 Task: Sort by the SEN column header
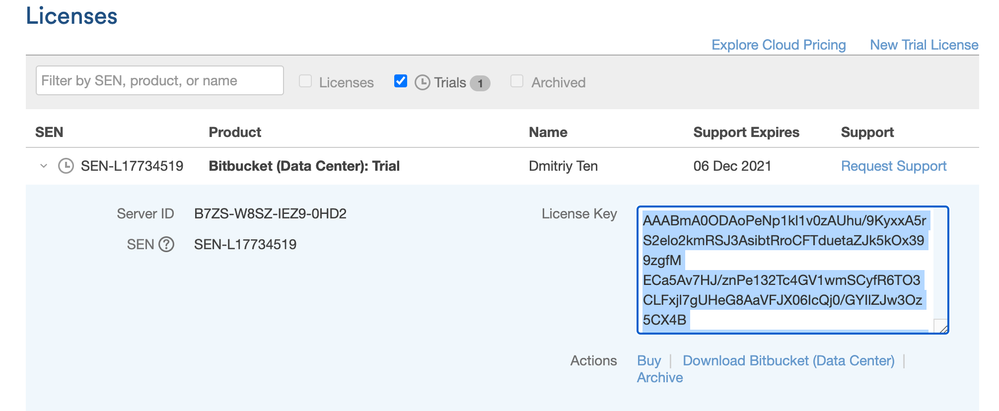(x=49, y=133)
